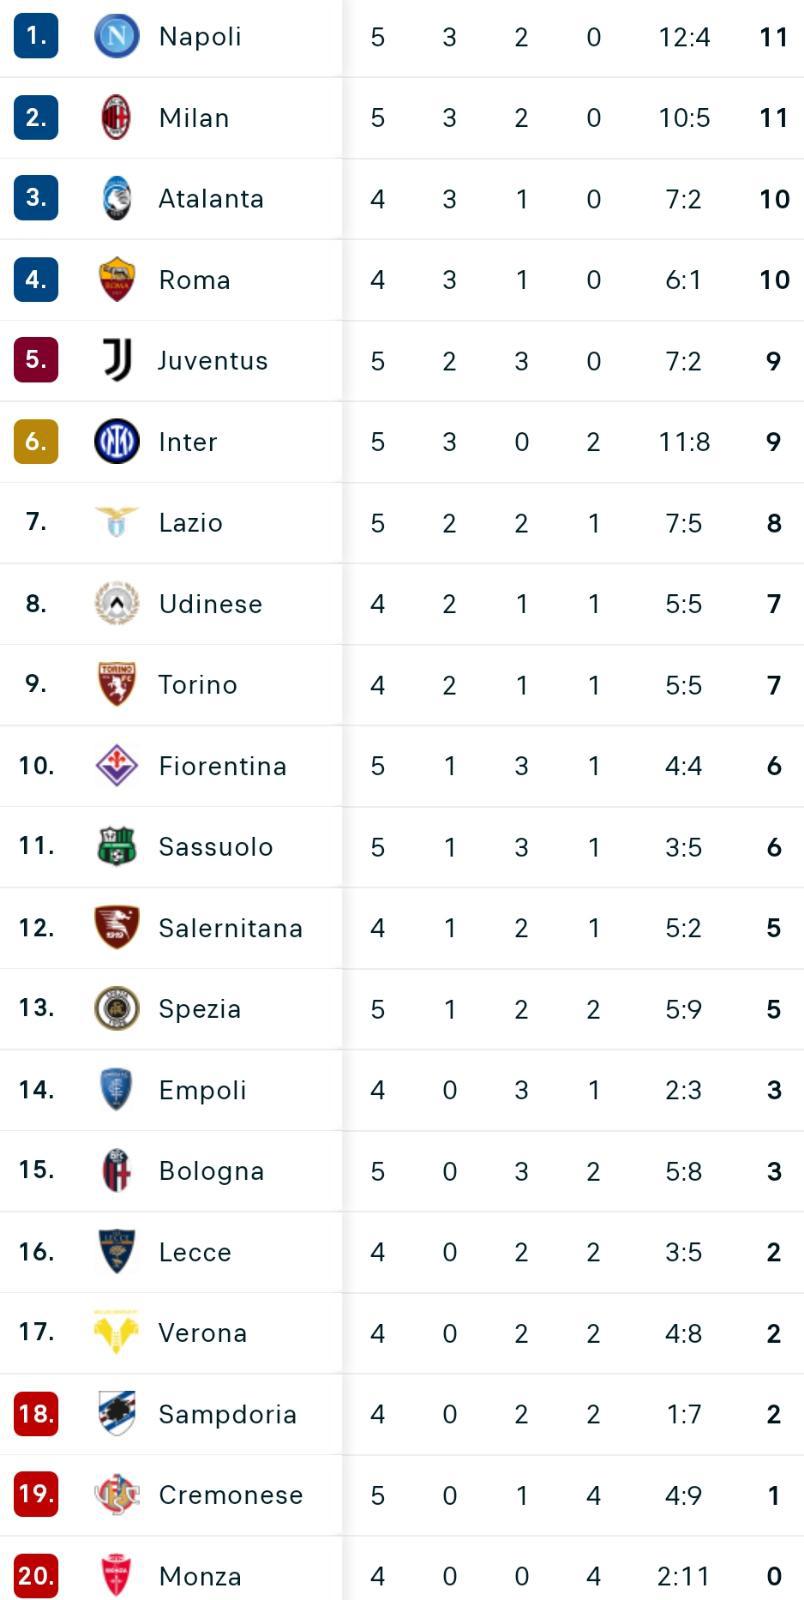Open the Udinese team link
Screen dimensions: 804x1600
point(210,604)
